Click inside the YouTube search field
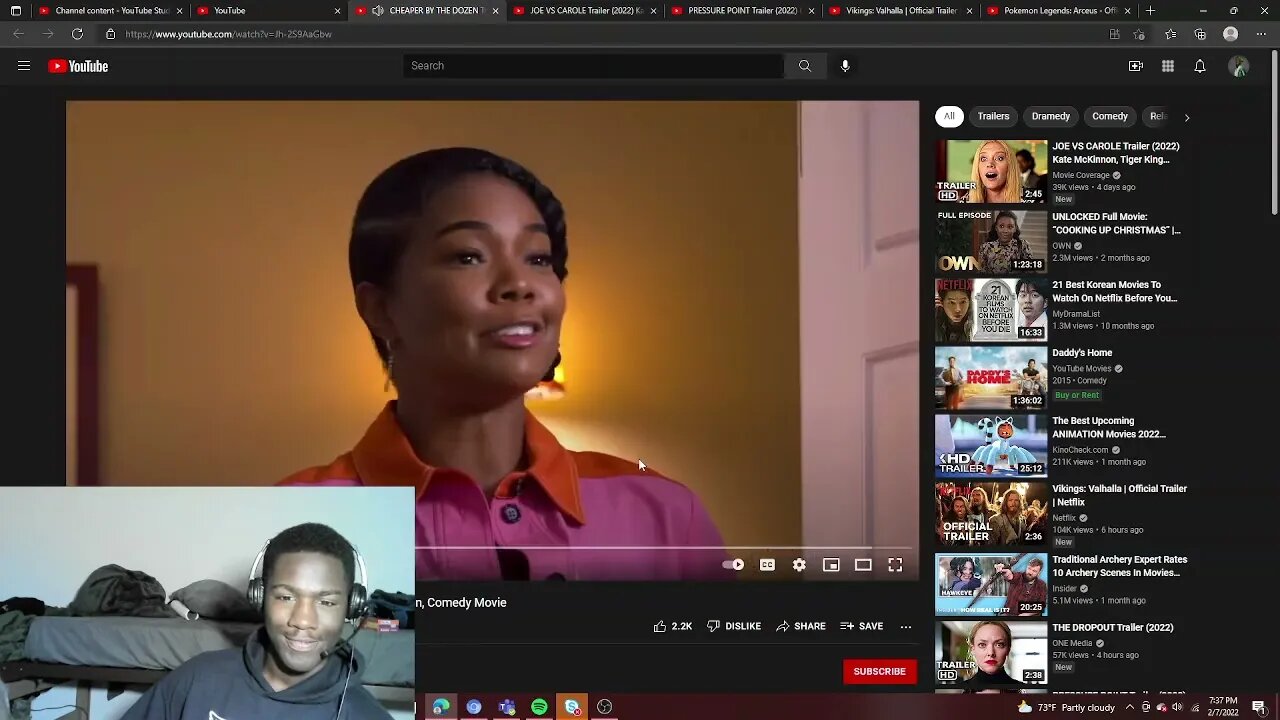This screenshot has width=1280, height=720. pos(594,66)
